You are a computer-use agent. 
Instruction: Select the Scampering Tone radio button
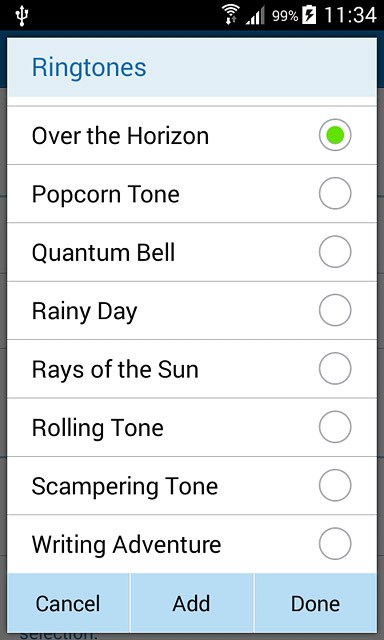tap(335, 485)
